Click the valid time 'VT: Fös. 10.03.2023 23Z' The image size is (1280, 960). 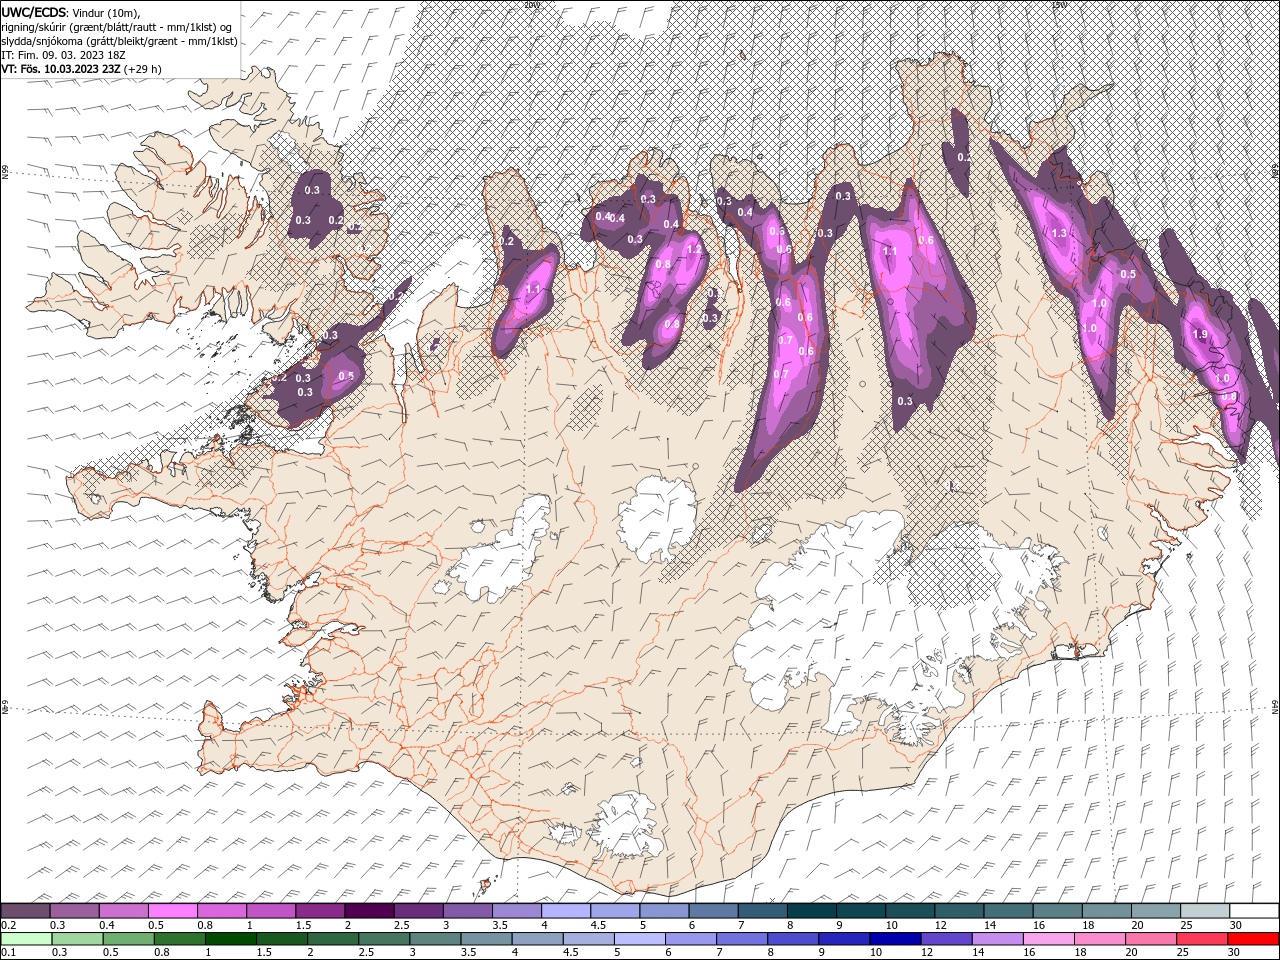pos(61,69)
